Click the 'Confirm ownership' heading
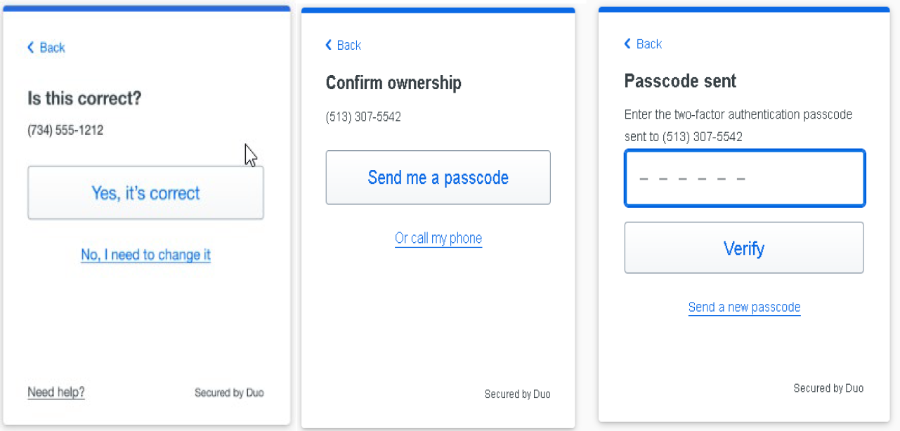This screenshot has width=900, height=431. click(393, 83)
